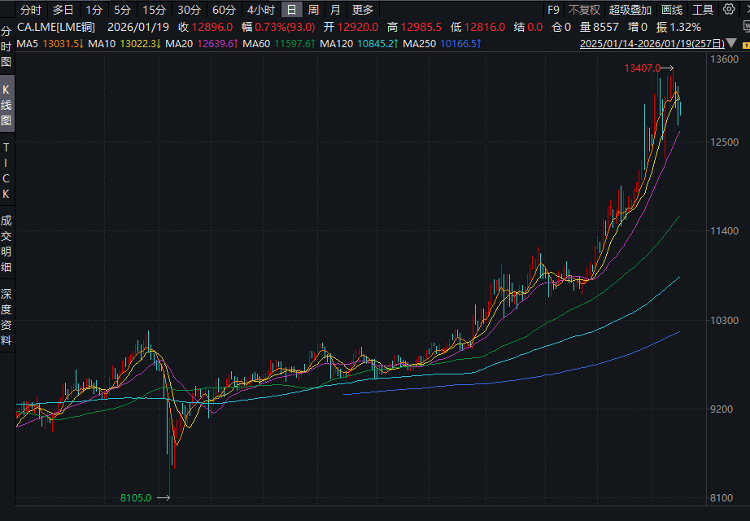The image size is (750, 521).
Task: Pick the 30分 interval
Action: (189, 10)
